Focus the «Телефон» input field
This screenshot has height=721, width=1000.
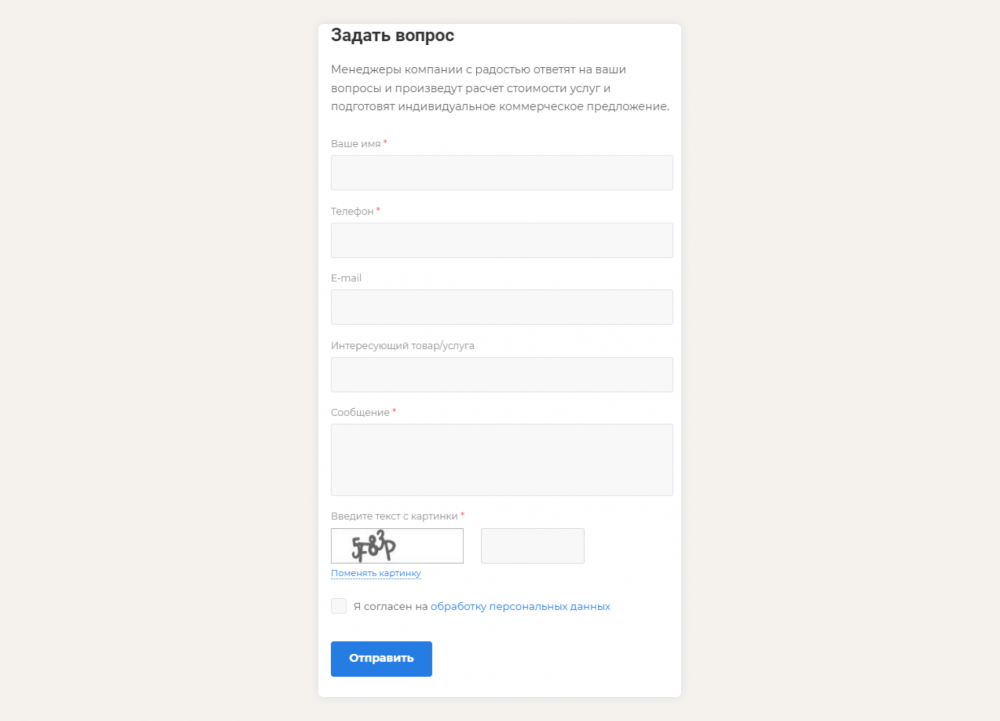tap(501, 240)
